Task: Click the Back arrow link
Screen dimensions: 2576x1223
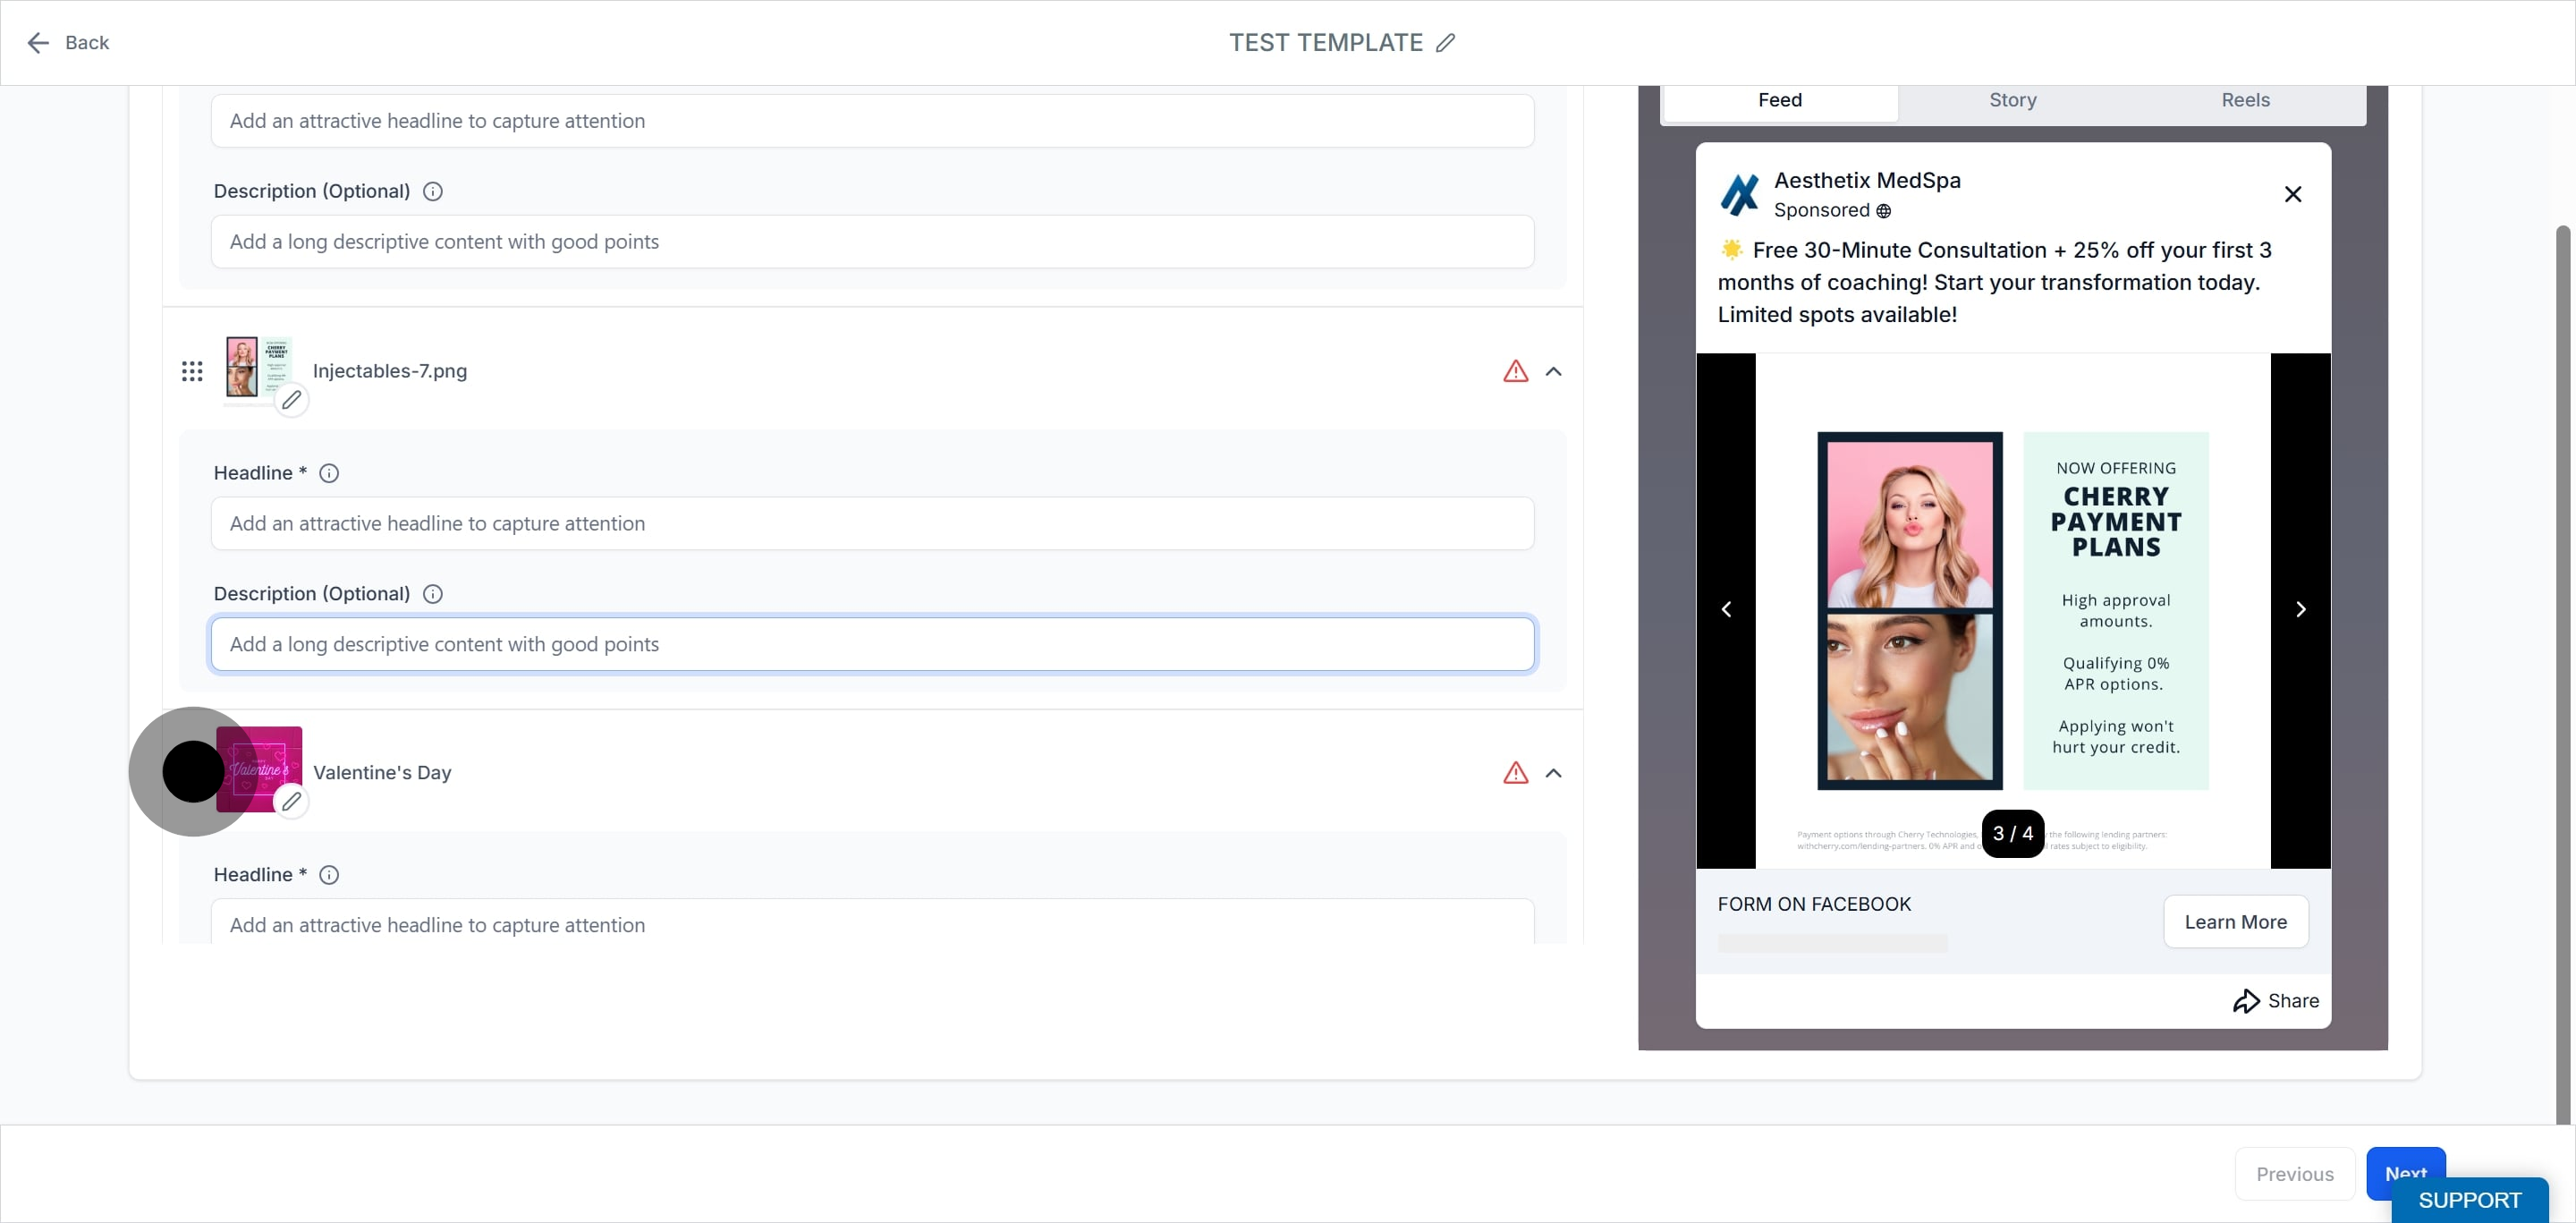Action: click(x=68, y=43)
